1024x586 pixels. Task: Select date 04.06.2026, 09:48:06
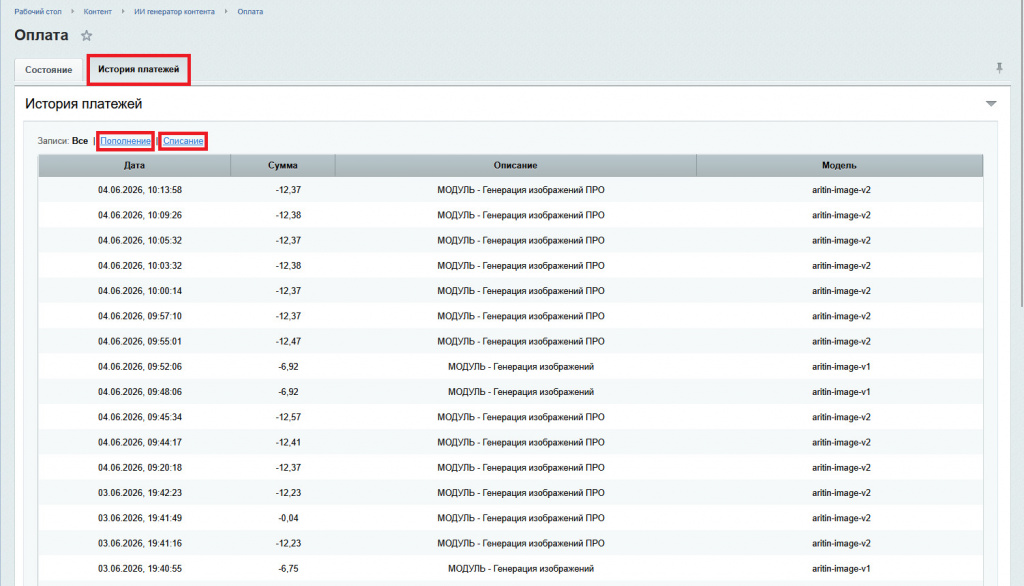click(x=140, y=392)
